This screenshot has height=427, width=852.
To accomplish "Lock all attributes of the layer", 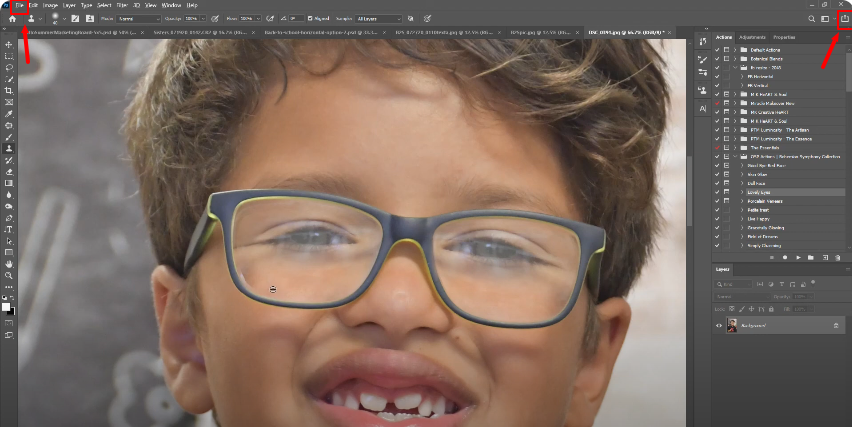I will pos(771,309).
